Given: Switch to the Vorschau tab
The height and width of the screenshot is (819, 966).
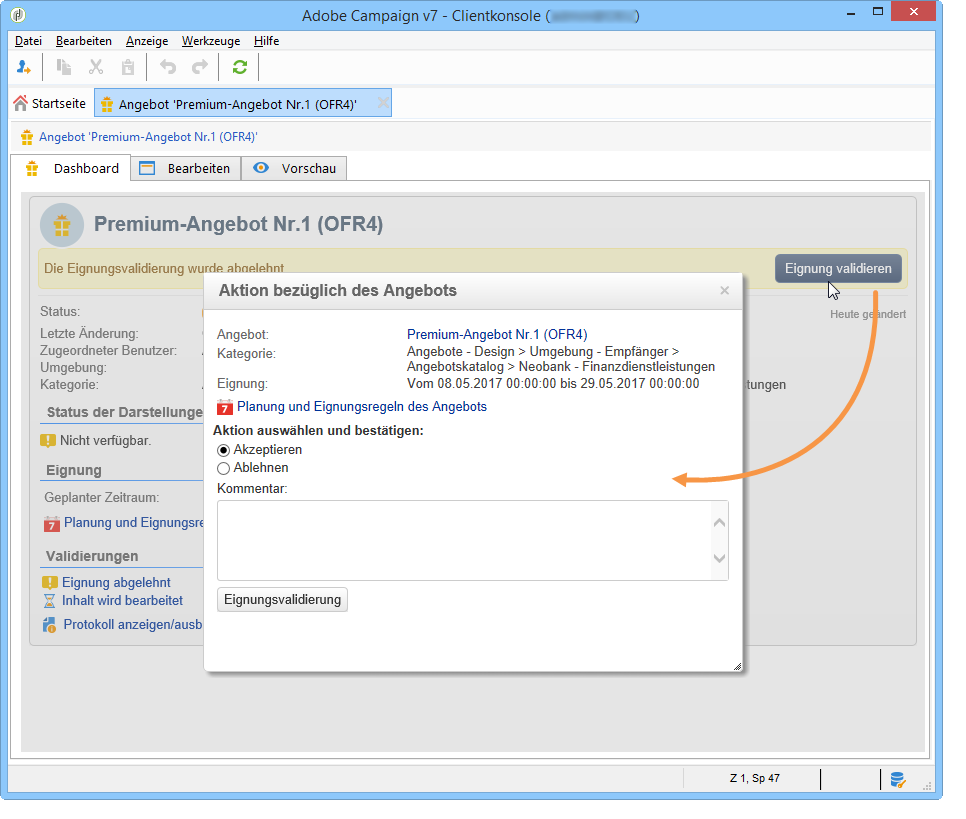Looking at the screenshot, I should [x=294, y=168].
